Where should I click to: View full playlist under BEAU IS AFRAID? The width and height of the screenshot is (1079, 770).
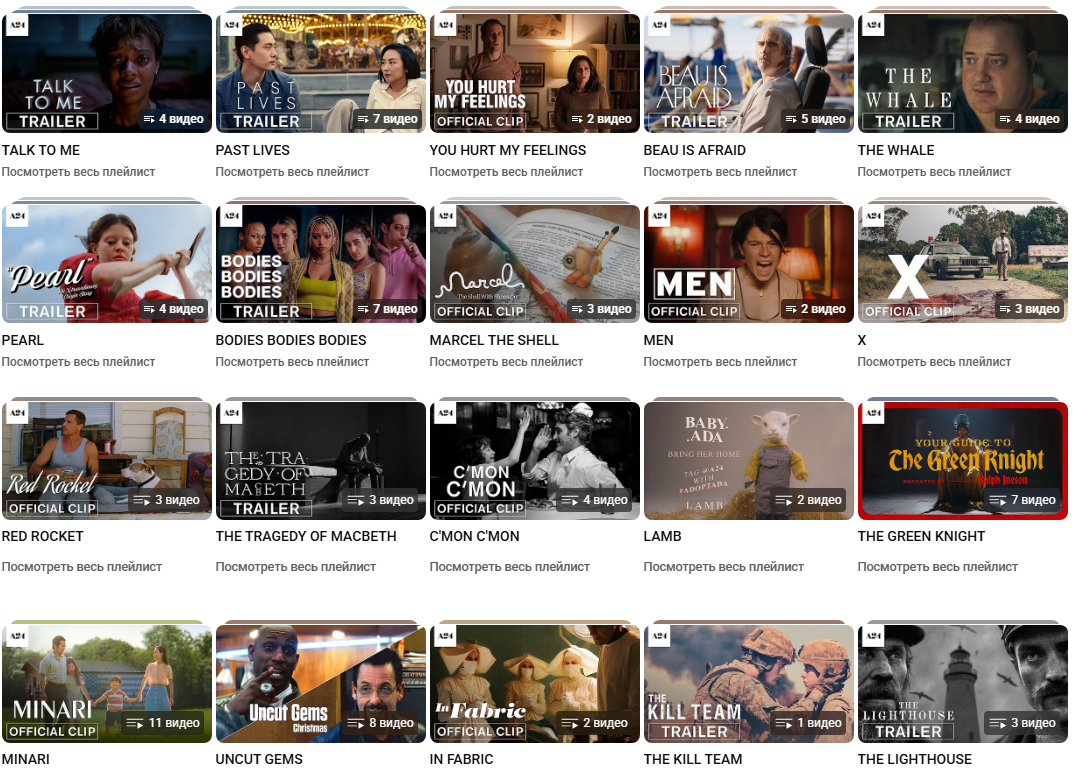click(x=720, y=172)
